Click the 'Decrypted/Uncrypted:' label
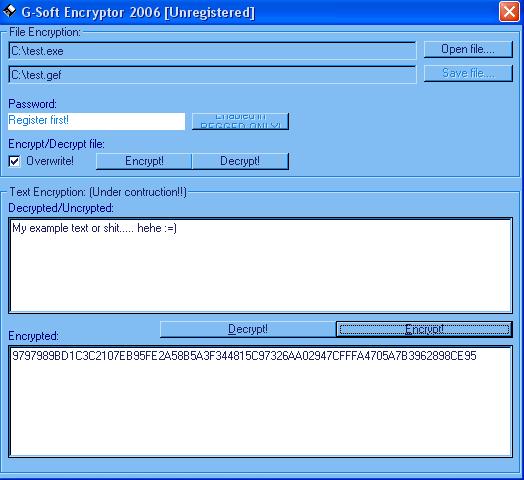 61,208
